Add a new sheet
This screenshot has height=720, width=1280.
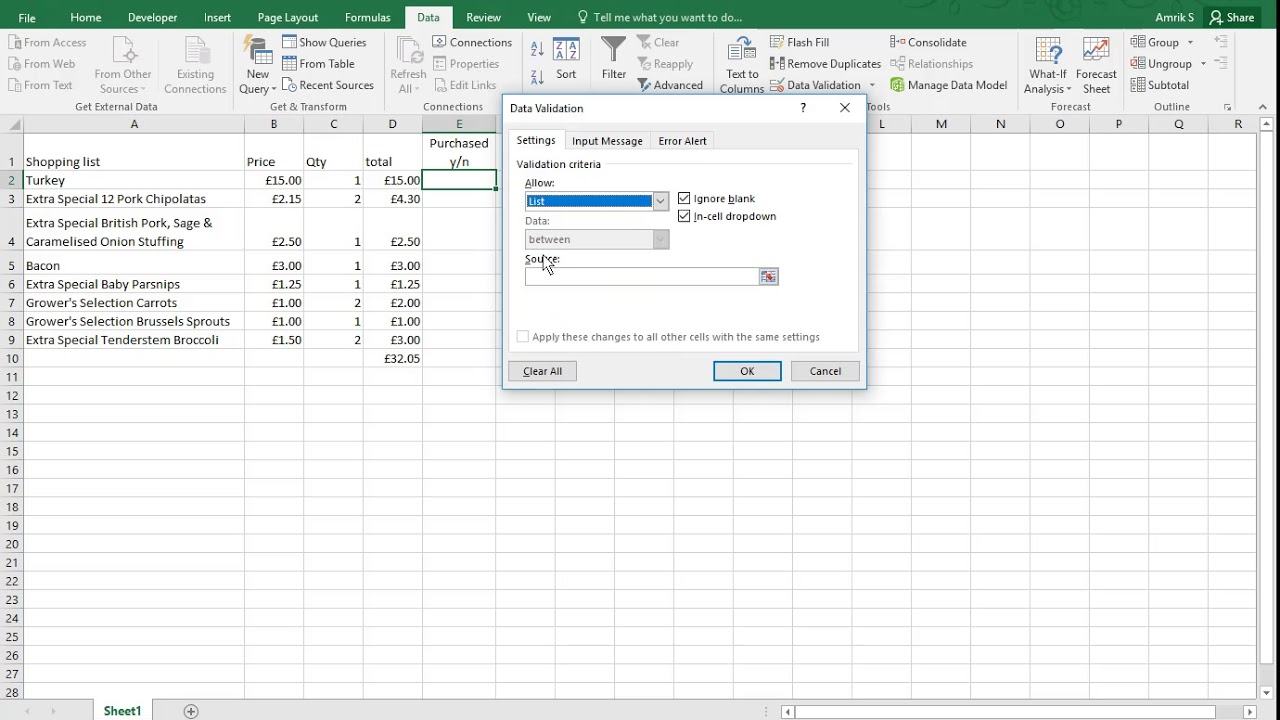(x=191, y=711)
